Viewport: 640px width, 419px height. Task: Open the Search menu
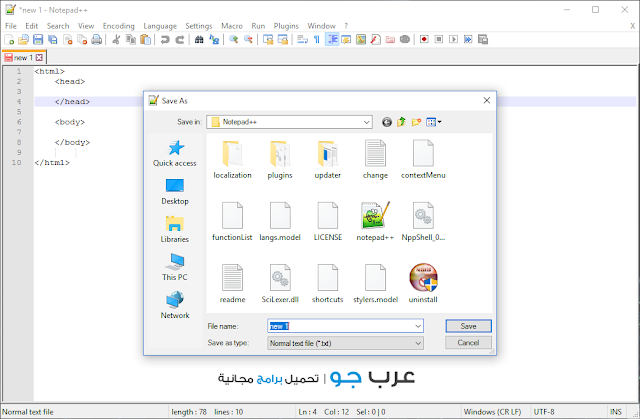click(x=58, y=26)
